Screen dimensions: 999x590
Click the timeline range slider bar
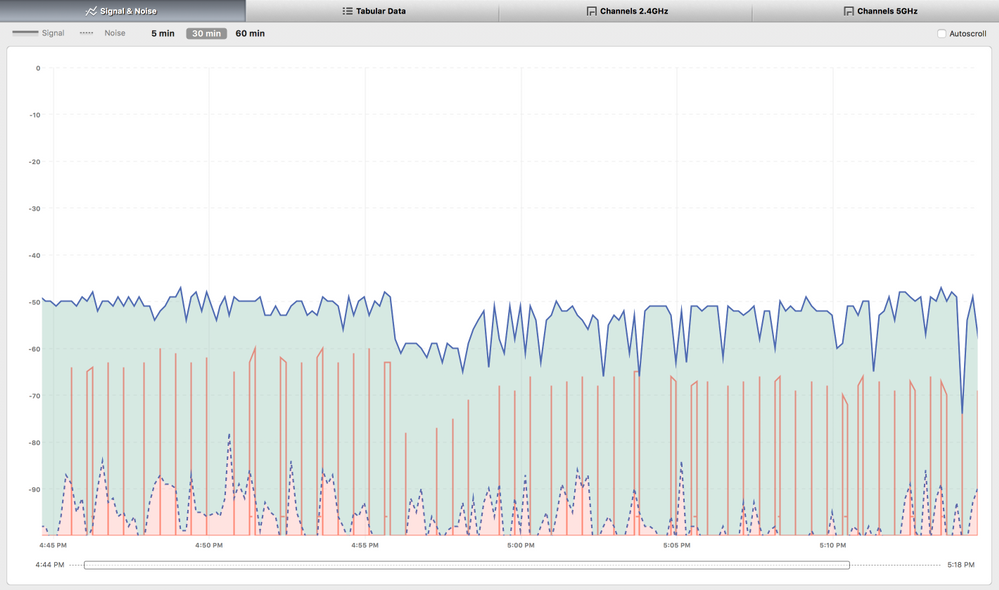pyautogui.click(x=466, y=565)
